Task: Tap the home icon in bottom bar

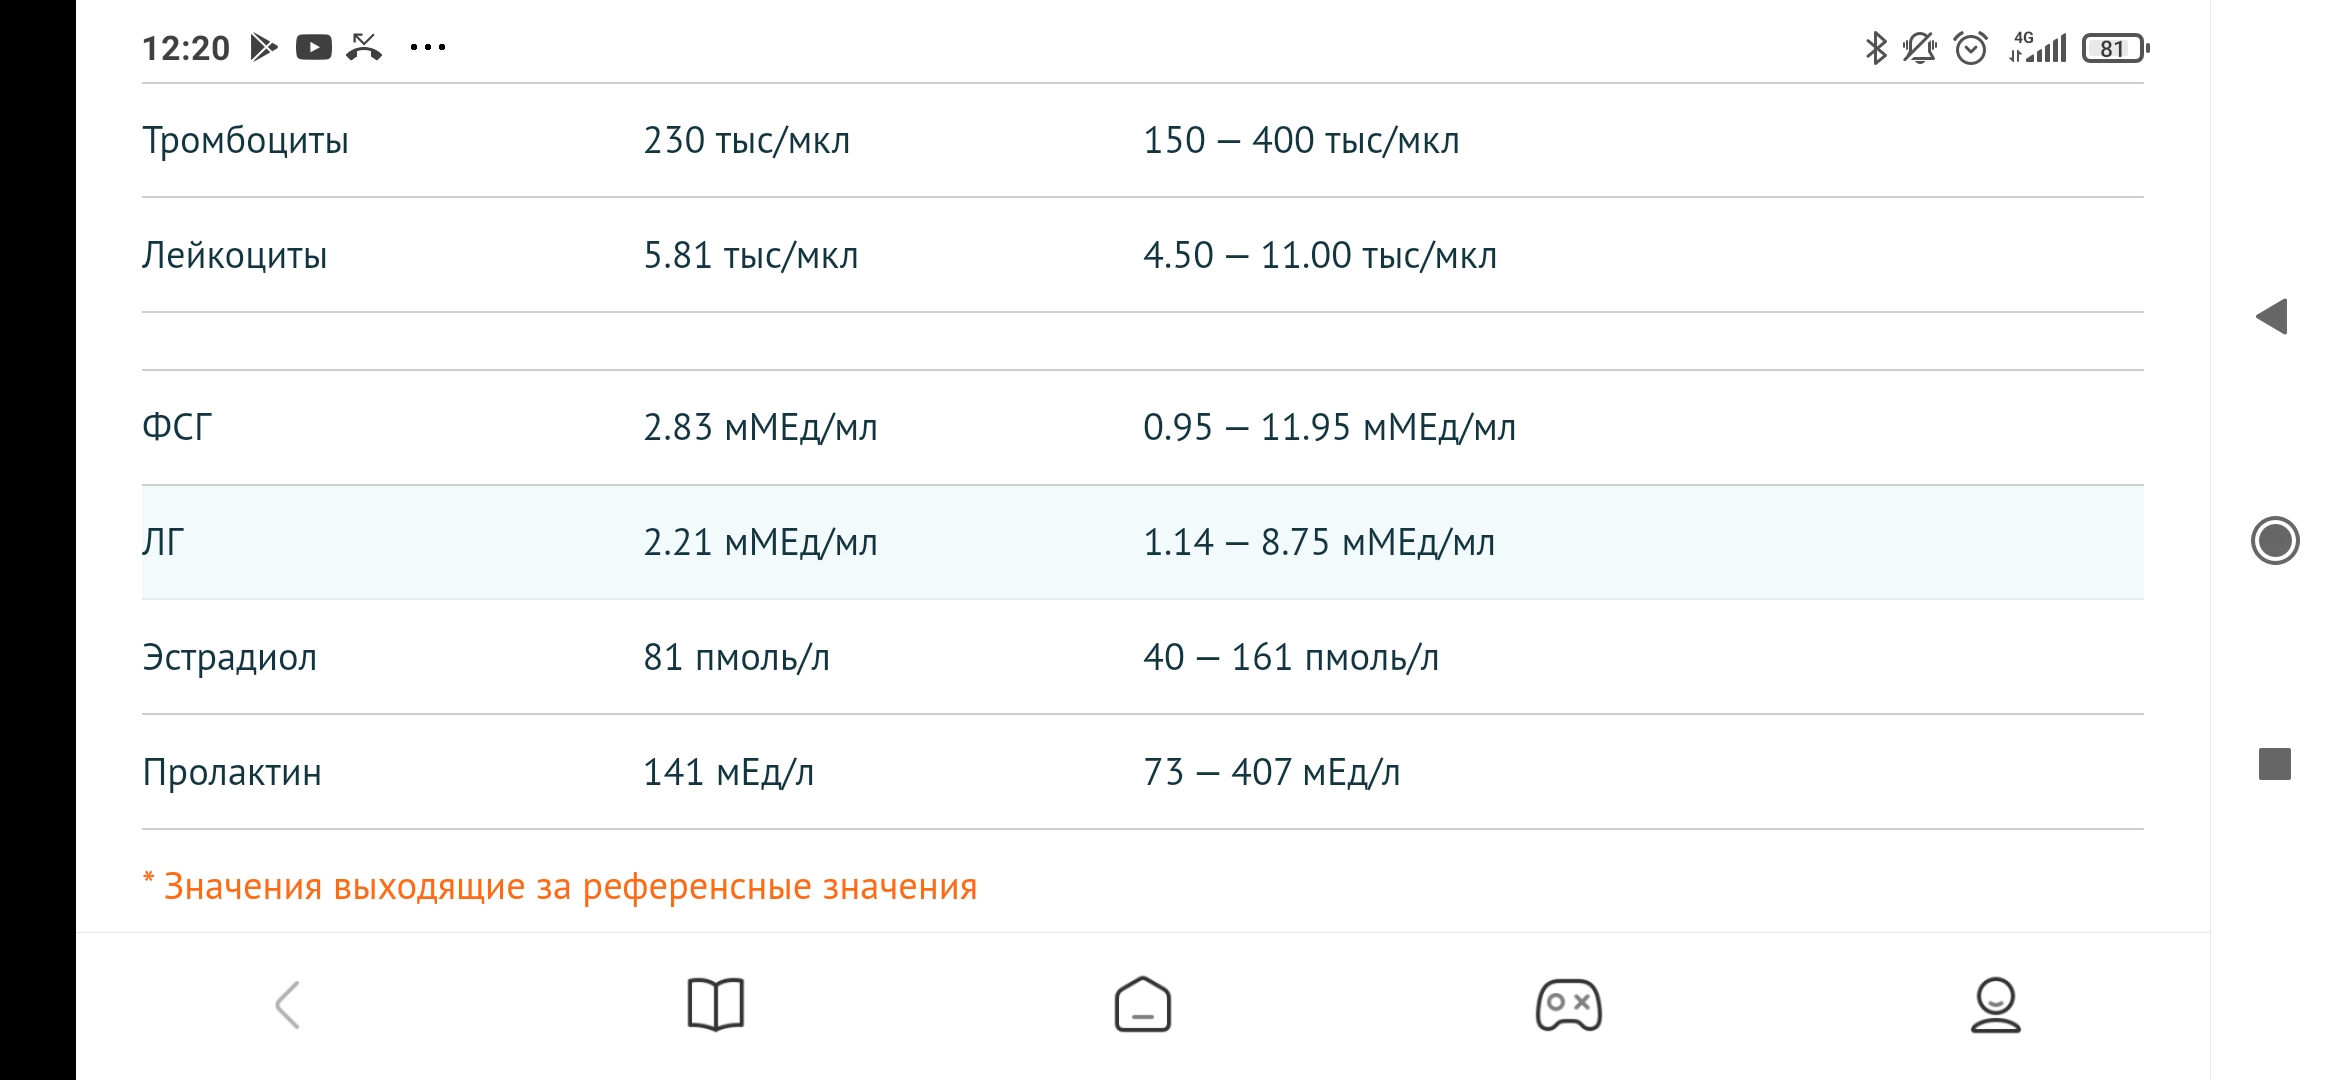Action: [x=1143, y=1004]
